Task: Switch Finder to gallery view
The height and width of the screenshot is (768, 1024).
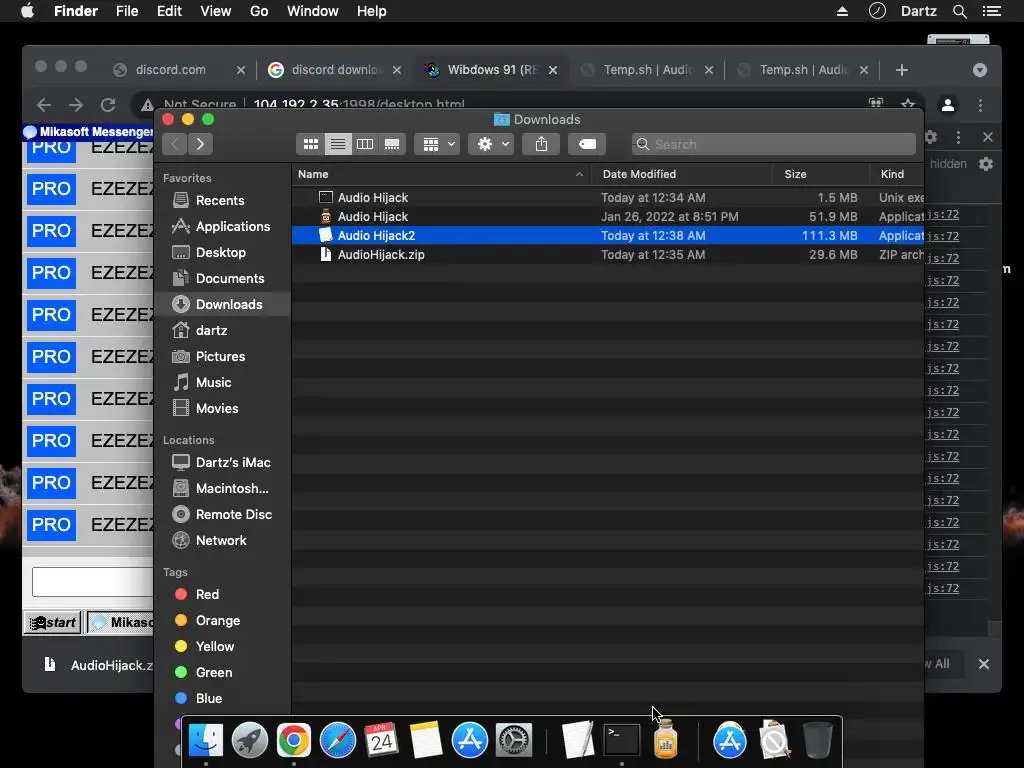Action: (x=392, y=144)
